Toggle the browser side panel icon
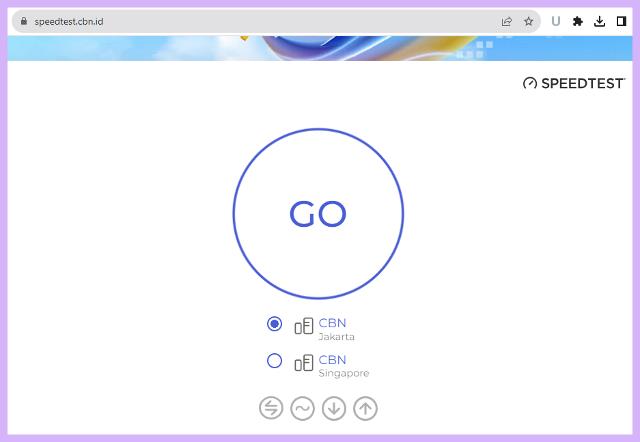Image resolution: width=640 pixels, height=442 pixels. [x=621, y=21]
